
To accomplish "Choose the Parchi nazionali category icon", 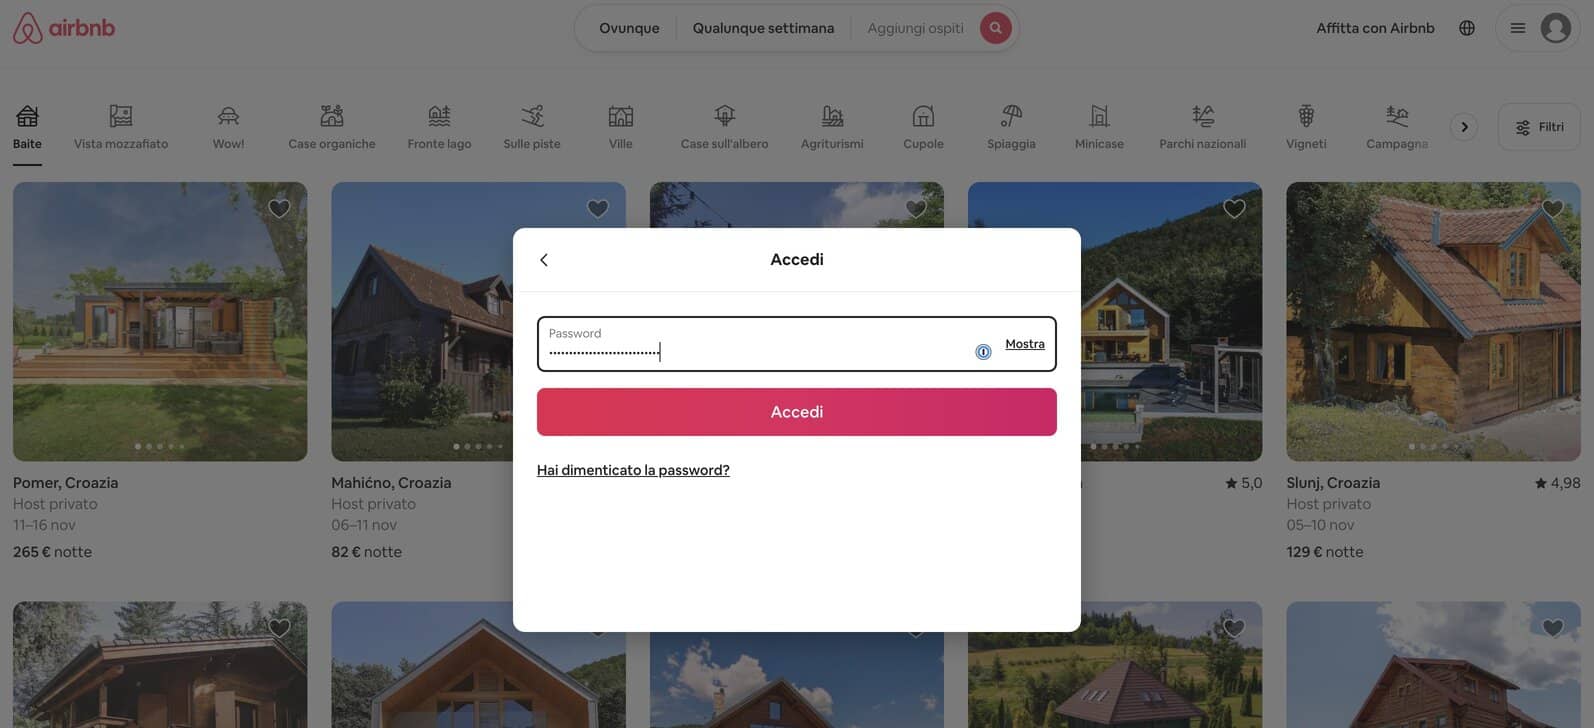I will (x=1203, y=116).
